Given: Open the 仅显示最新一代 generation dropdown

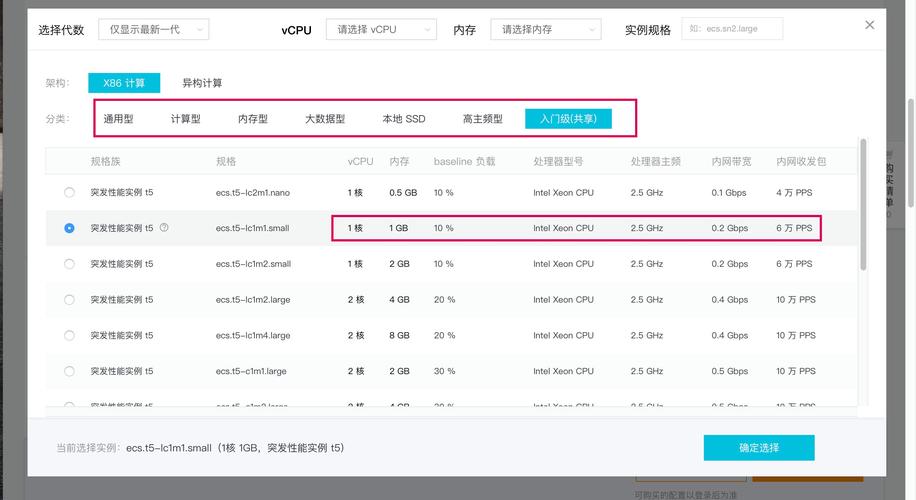Looking at the screenshot, I should [153, 30].
